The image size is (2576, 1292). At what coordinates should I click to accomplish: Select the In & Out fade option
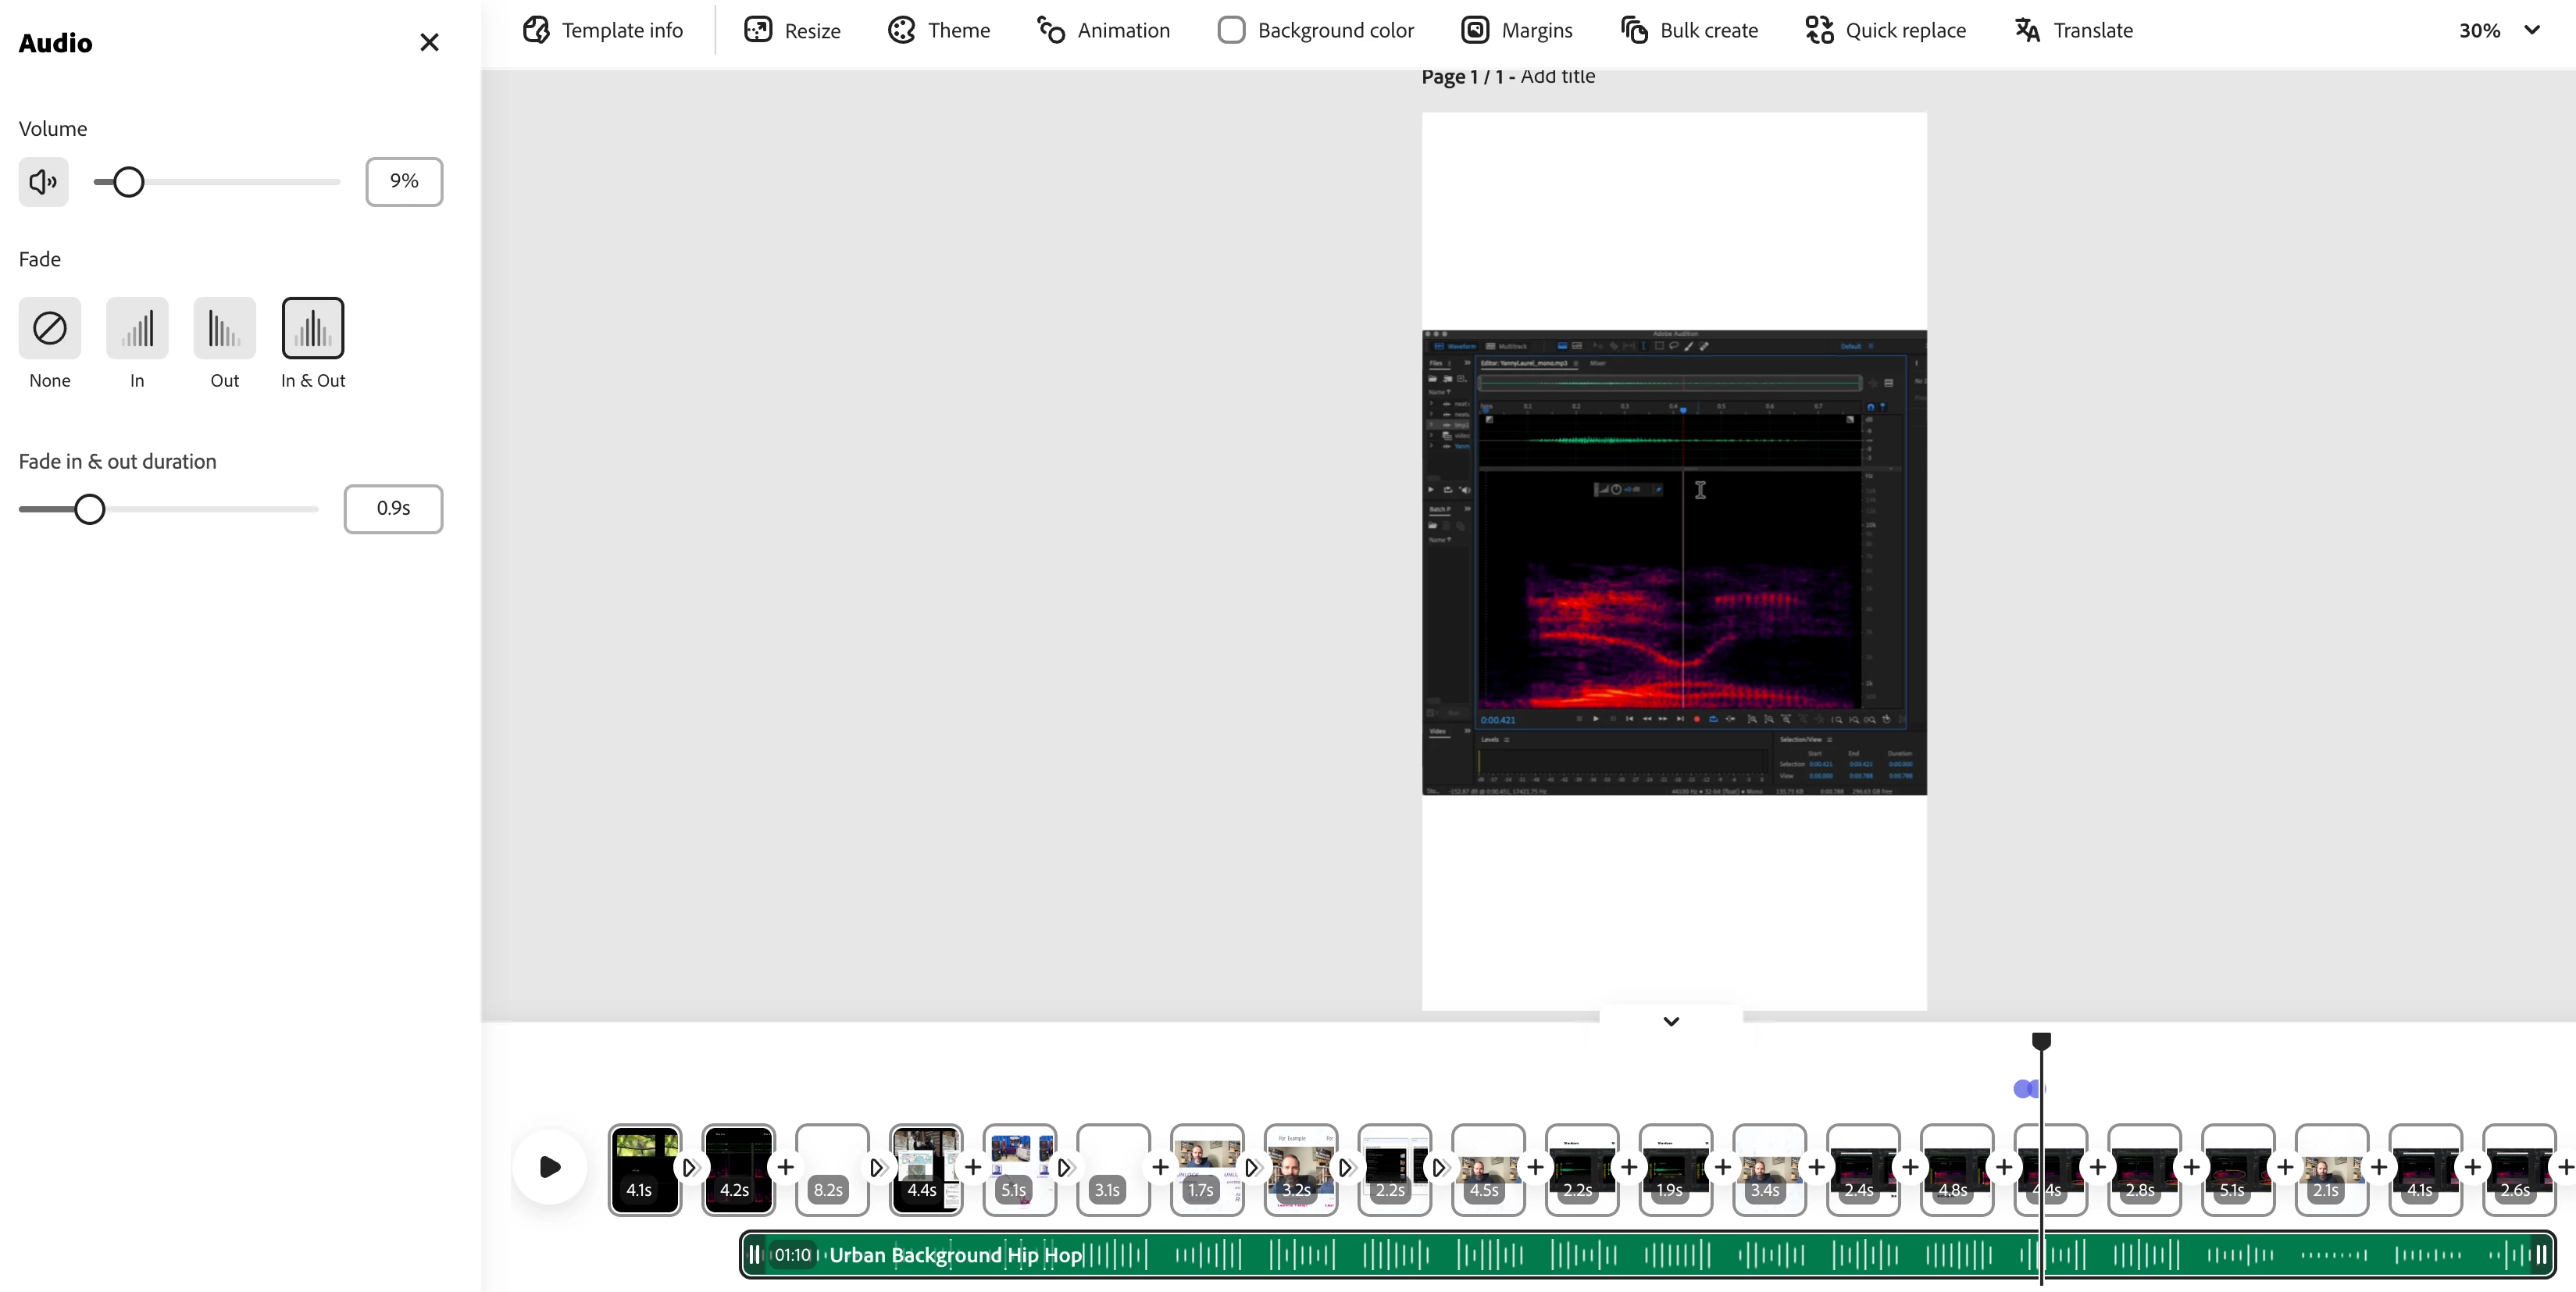312,328
